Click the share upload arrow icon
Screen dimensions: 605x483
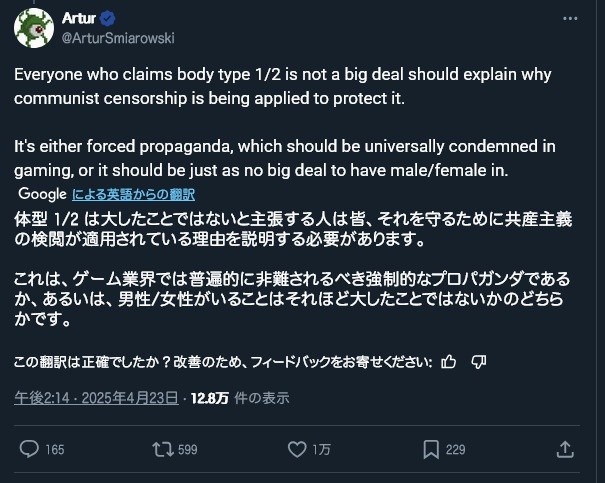click(x=564, y=449)
